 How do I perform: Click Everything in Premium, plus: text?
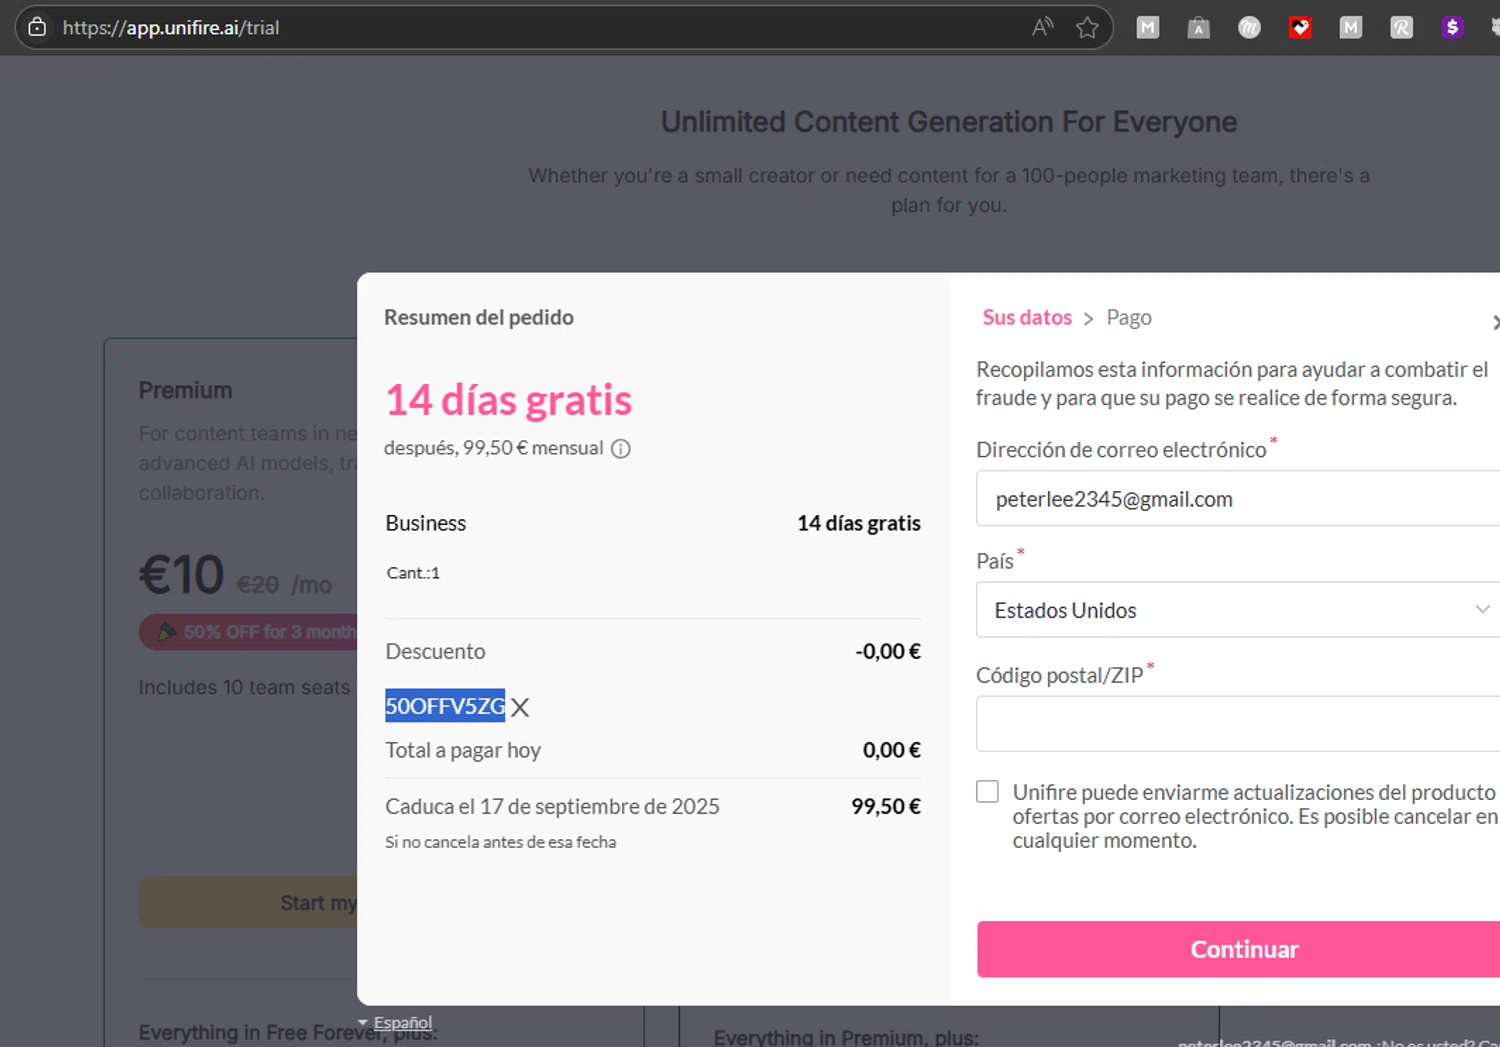pyautogui.click(x=846, y=1038)
